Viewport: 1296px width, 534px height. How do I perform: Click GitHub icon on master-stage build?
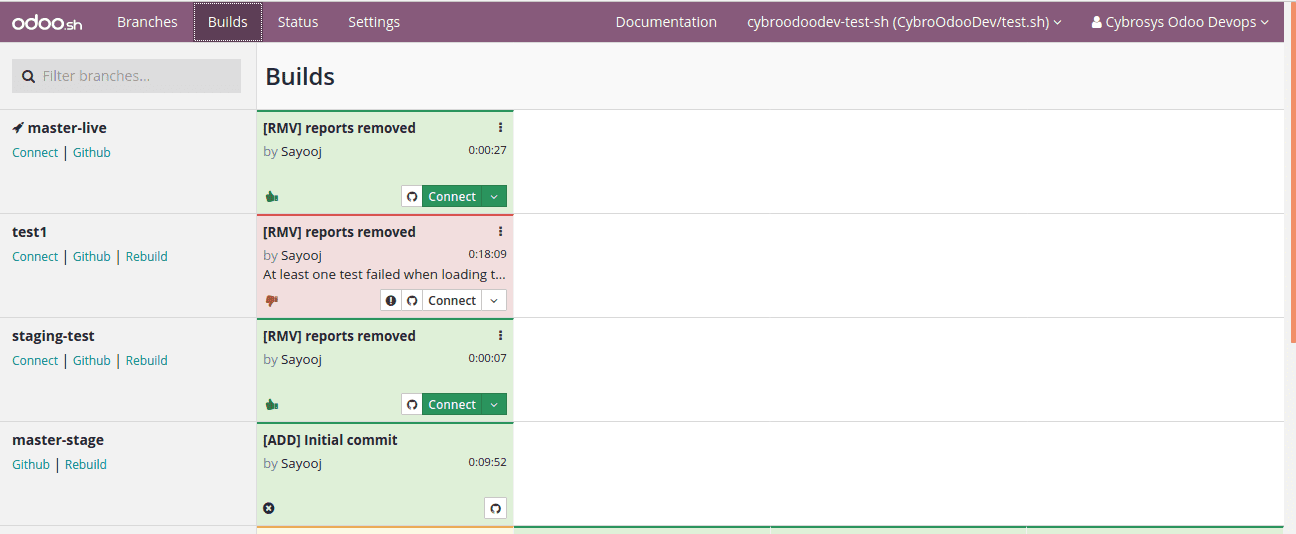(x=495, y=508)
